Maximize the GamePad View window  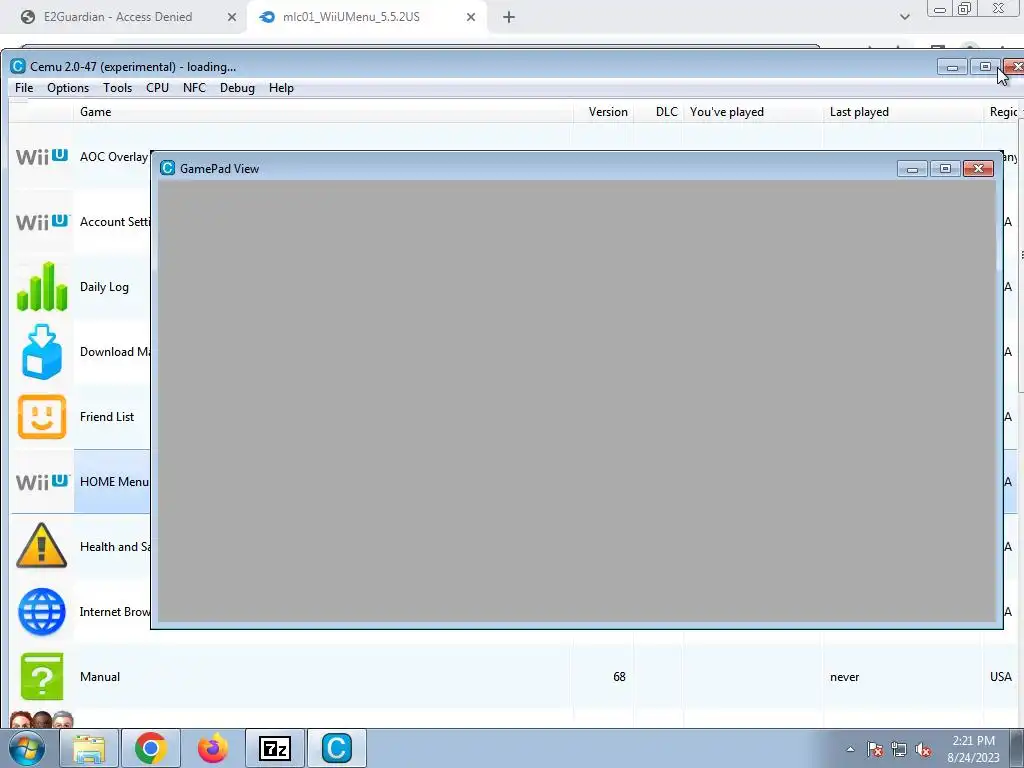(945, 169)
